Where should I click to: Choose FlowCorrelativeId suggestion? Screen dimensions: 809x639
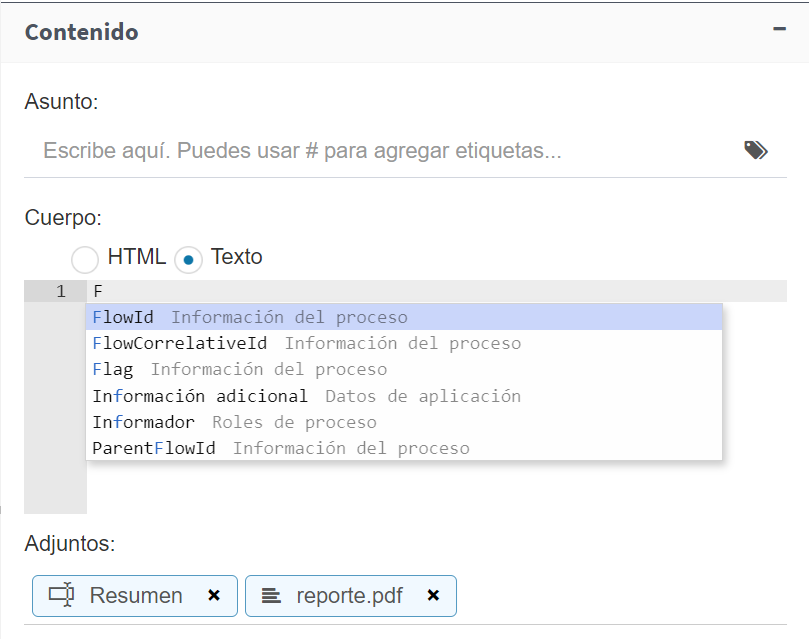(404, 343)
